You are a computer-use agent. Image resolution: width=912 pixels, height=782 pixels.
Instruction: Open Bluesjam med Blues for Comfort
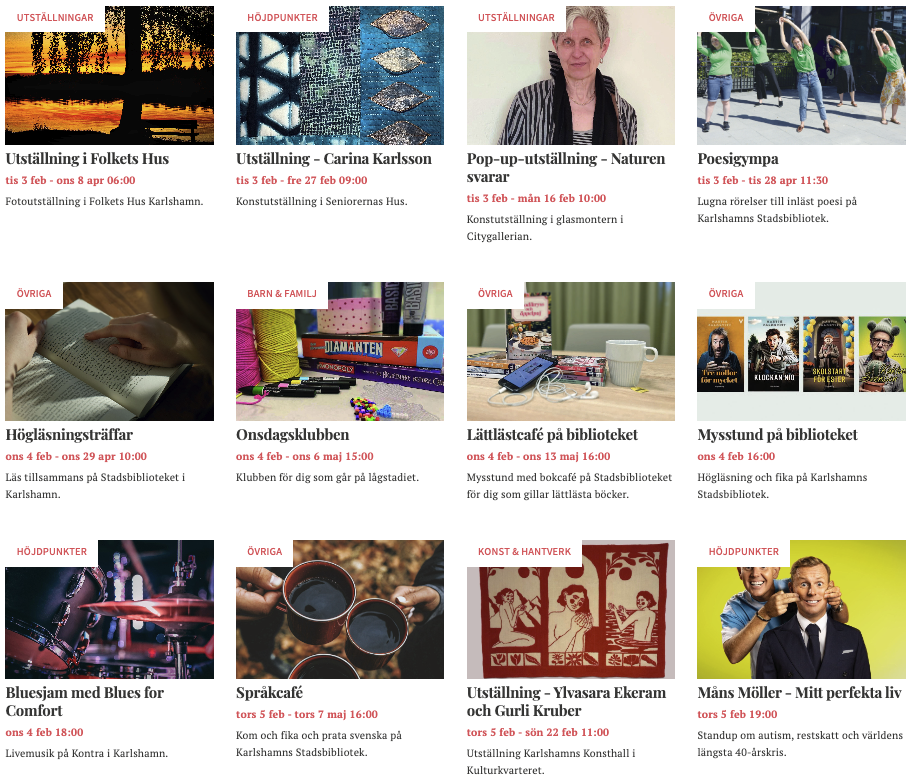85,702
